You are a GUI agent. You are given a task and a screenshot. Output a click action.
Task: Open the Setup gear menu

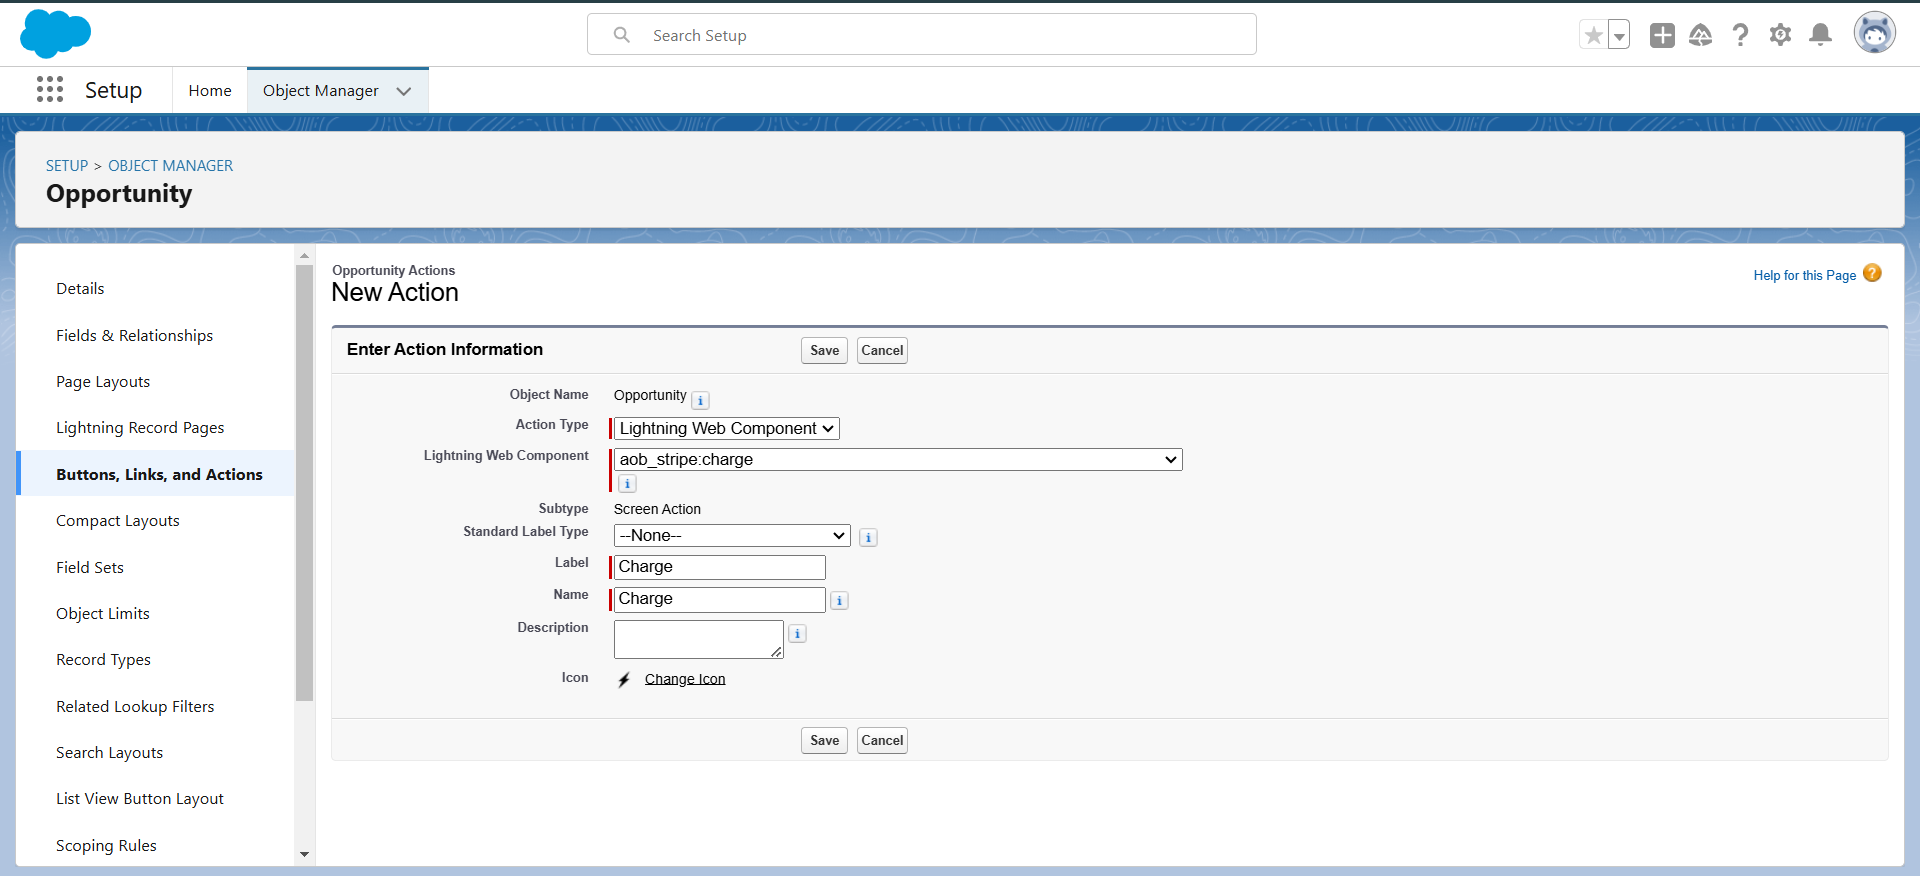[x=1780, y=35]
